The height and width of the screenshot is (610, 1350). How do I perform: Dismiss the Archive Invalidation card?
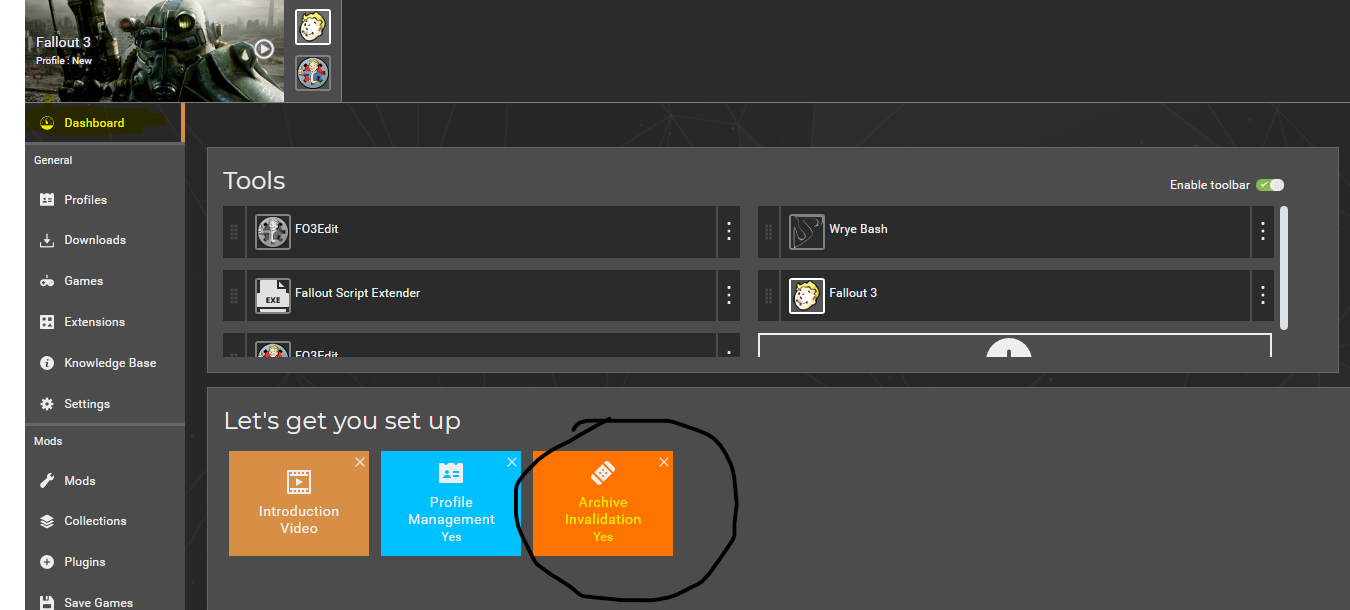(x=664, y=462)
